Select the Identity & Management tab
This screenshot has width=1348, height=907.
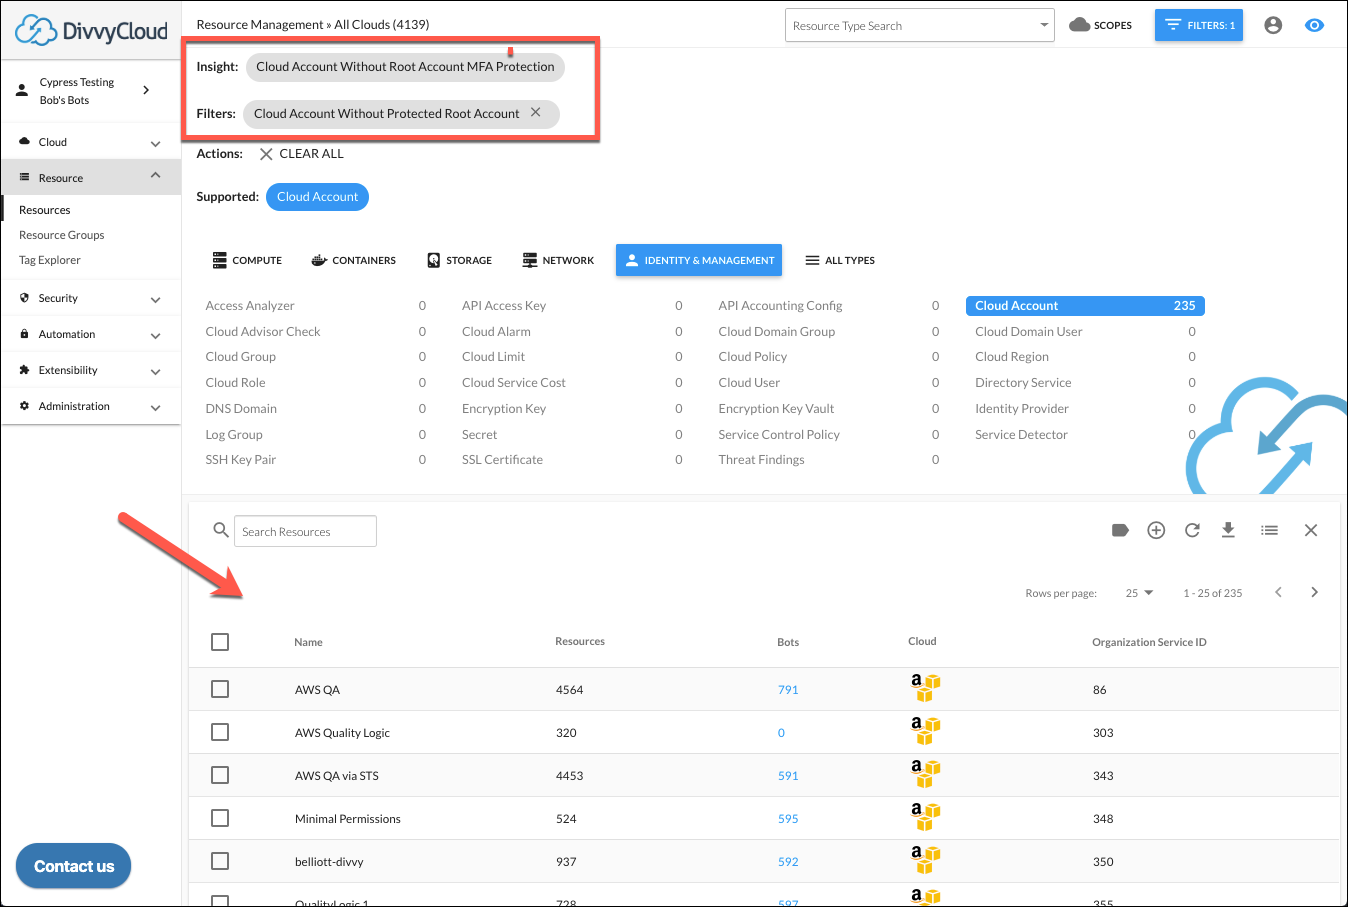click(699, 260)
